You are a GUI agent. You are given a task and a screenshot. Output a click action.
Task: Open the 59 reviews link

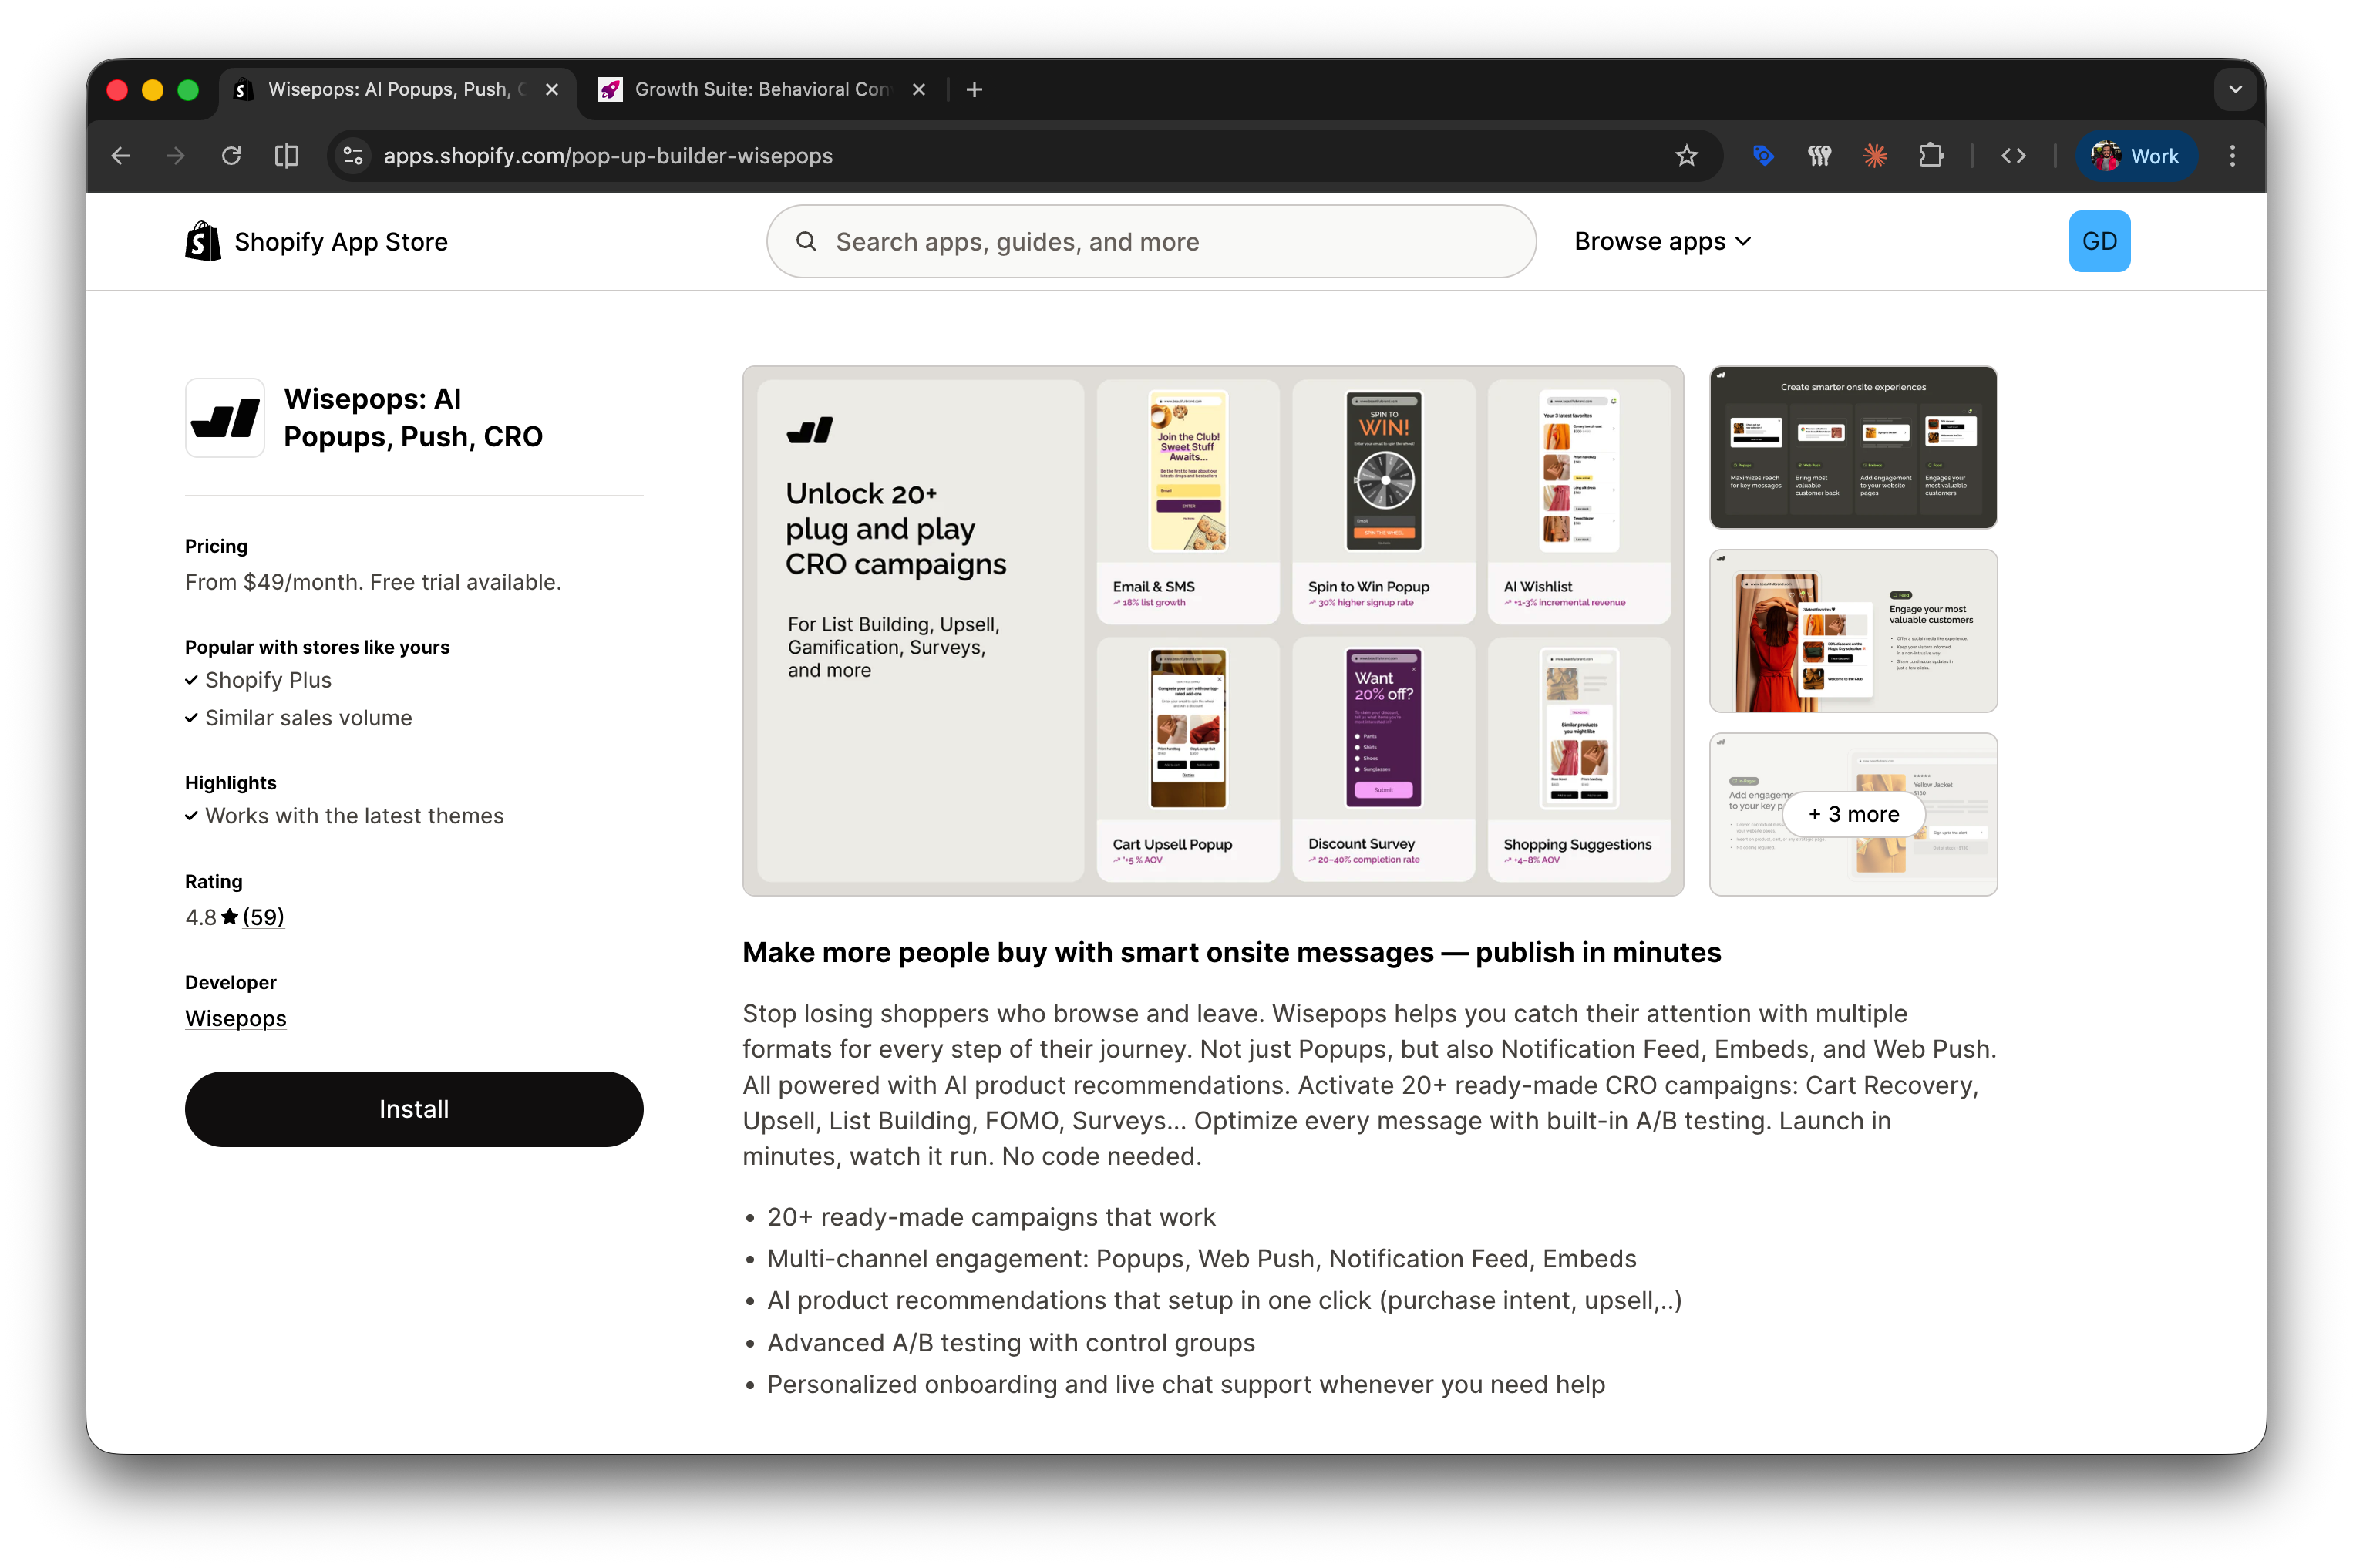pyautogui.click(x=263, y=917)
